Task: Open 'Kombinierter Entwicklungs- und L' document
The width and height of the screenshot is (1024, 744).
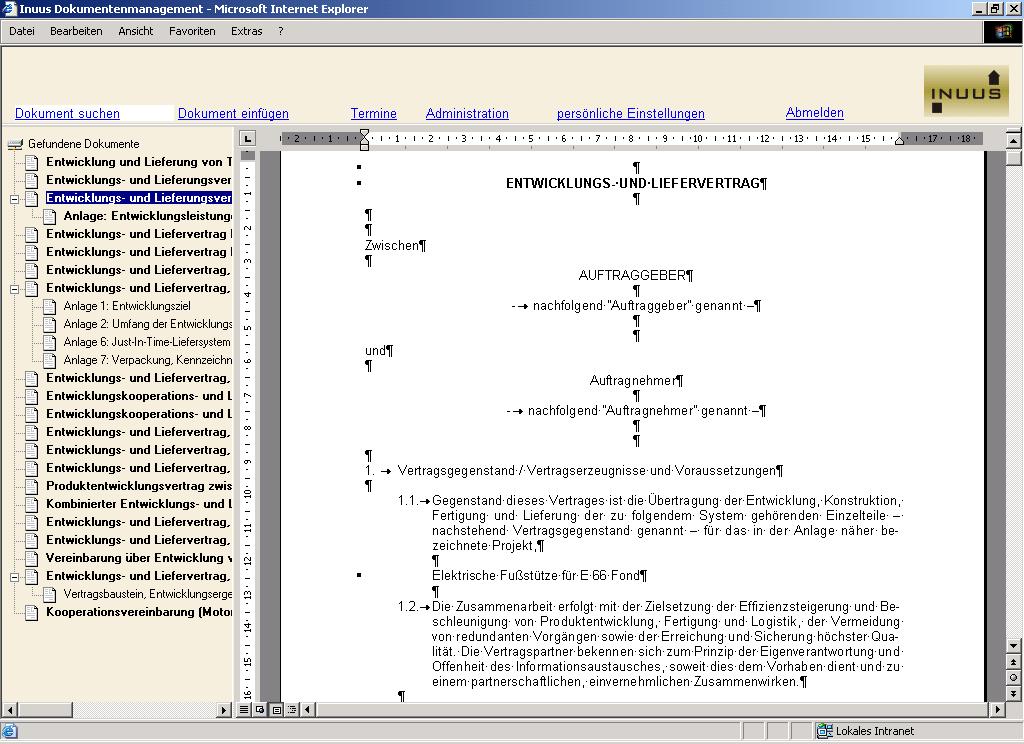Action: tap(138, 504)
